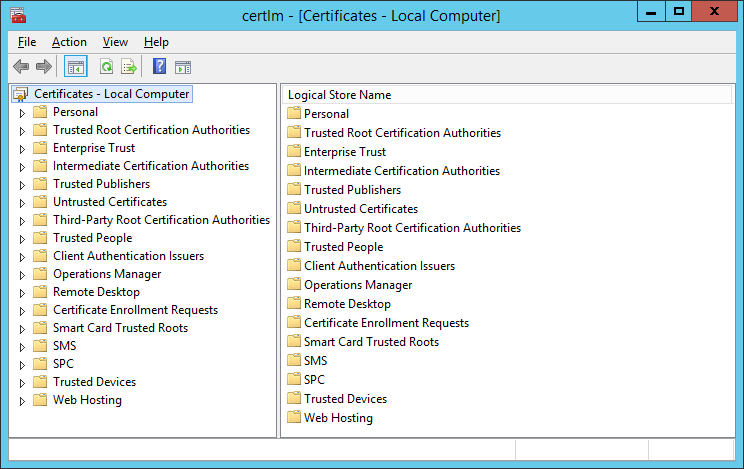Toggle the Show/Hide Action Pane button
This screenshot has width=744, height=469.
pyautogui.click(x=183, y=67)
